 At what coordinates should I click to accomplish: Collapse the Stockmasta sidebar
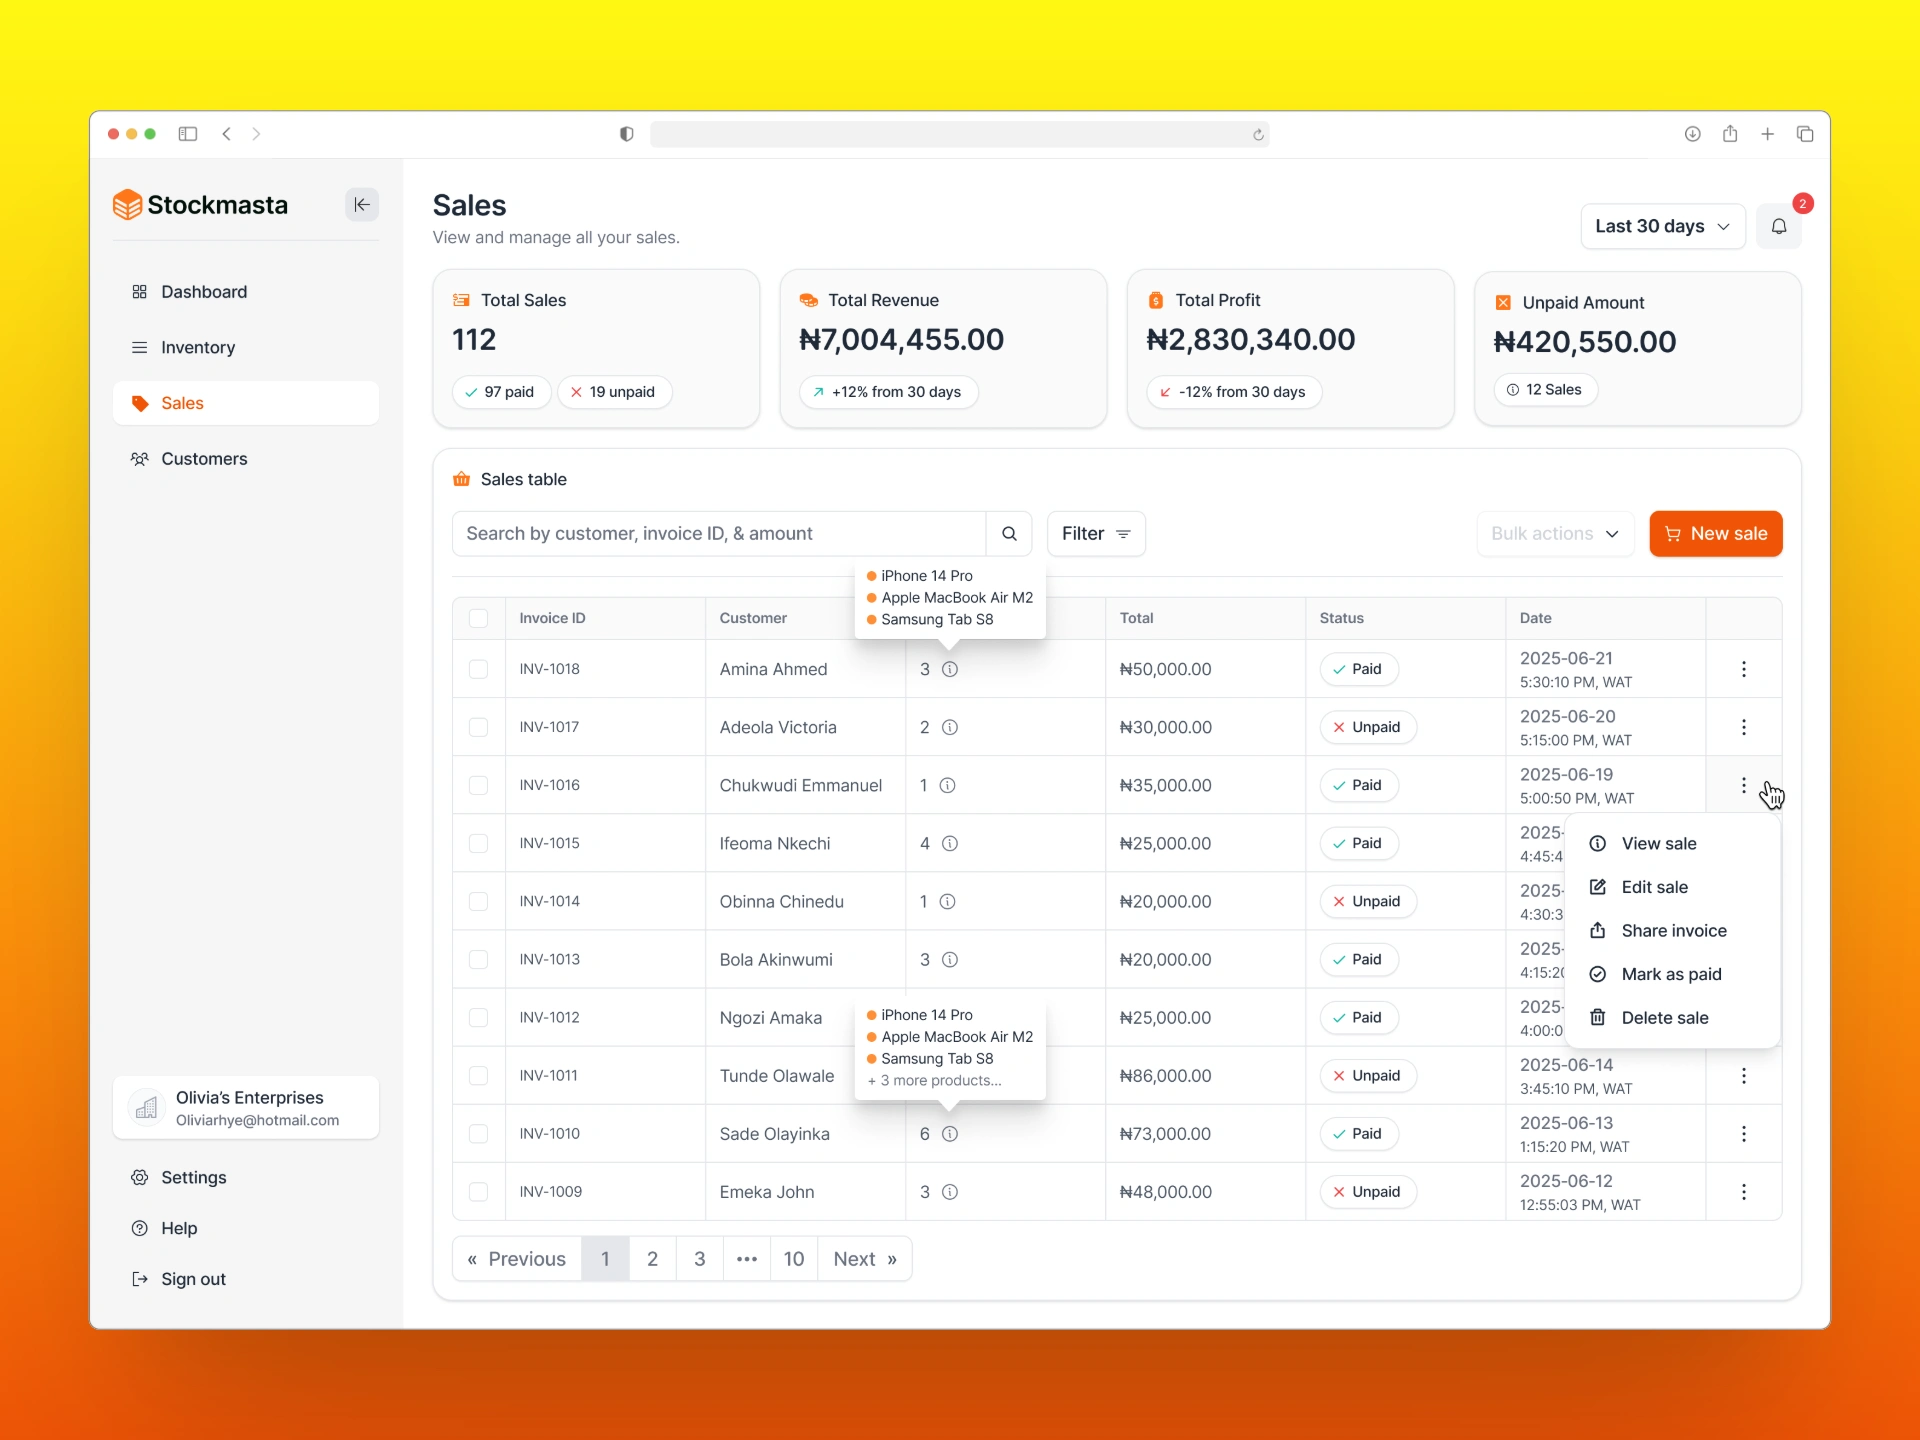(362, 205)
